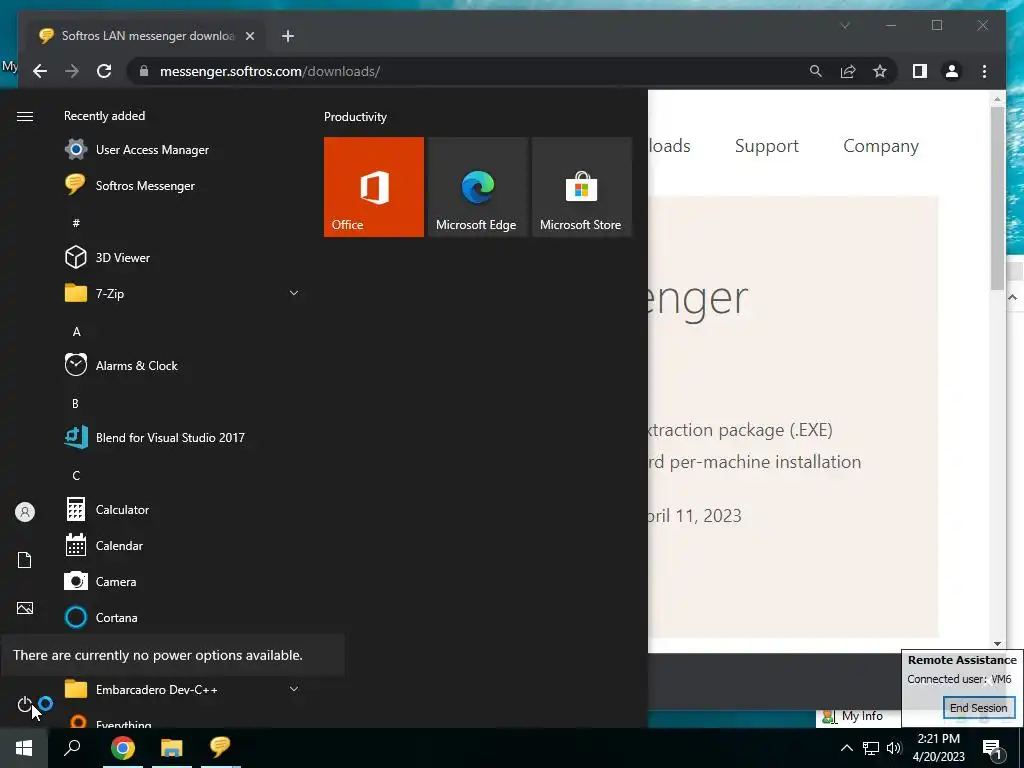Image resolution: width=1024 pixels, height=768 pixels.
Task: Click End Session in Remote Assistance
Action: click(x=978, y=707)
